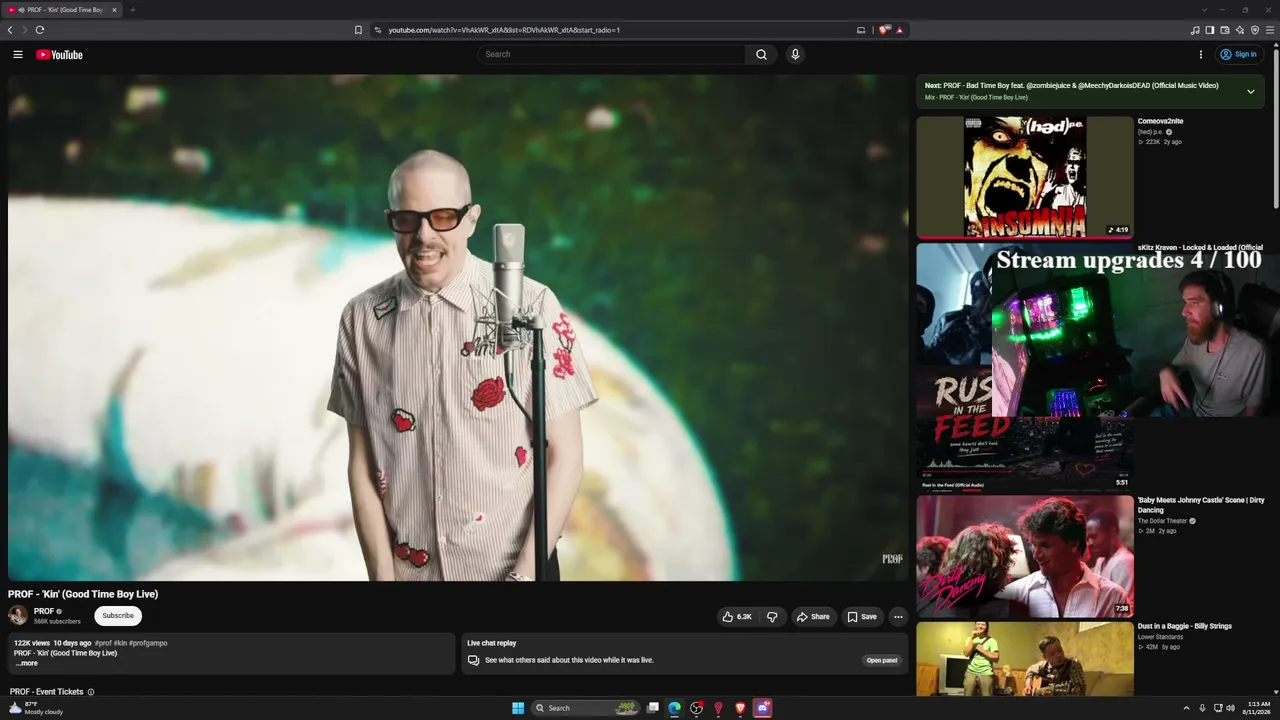Viewport: 1280px width, 720px height.
Task: Open The Dollar Theater channel name
Action: pos(1163,521)
